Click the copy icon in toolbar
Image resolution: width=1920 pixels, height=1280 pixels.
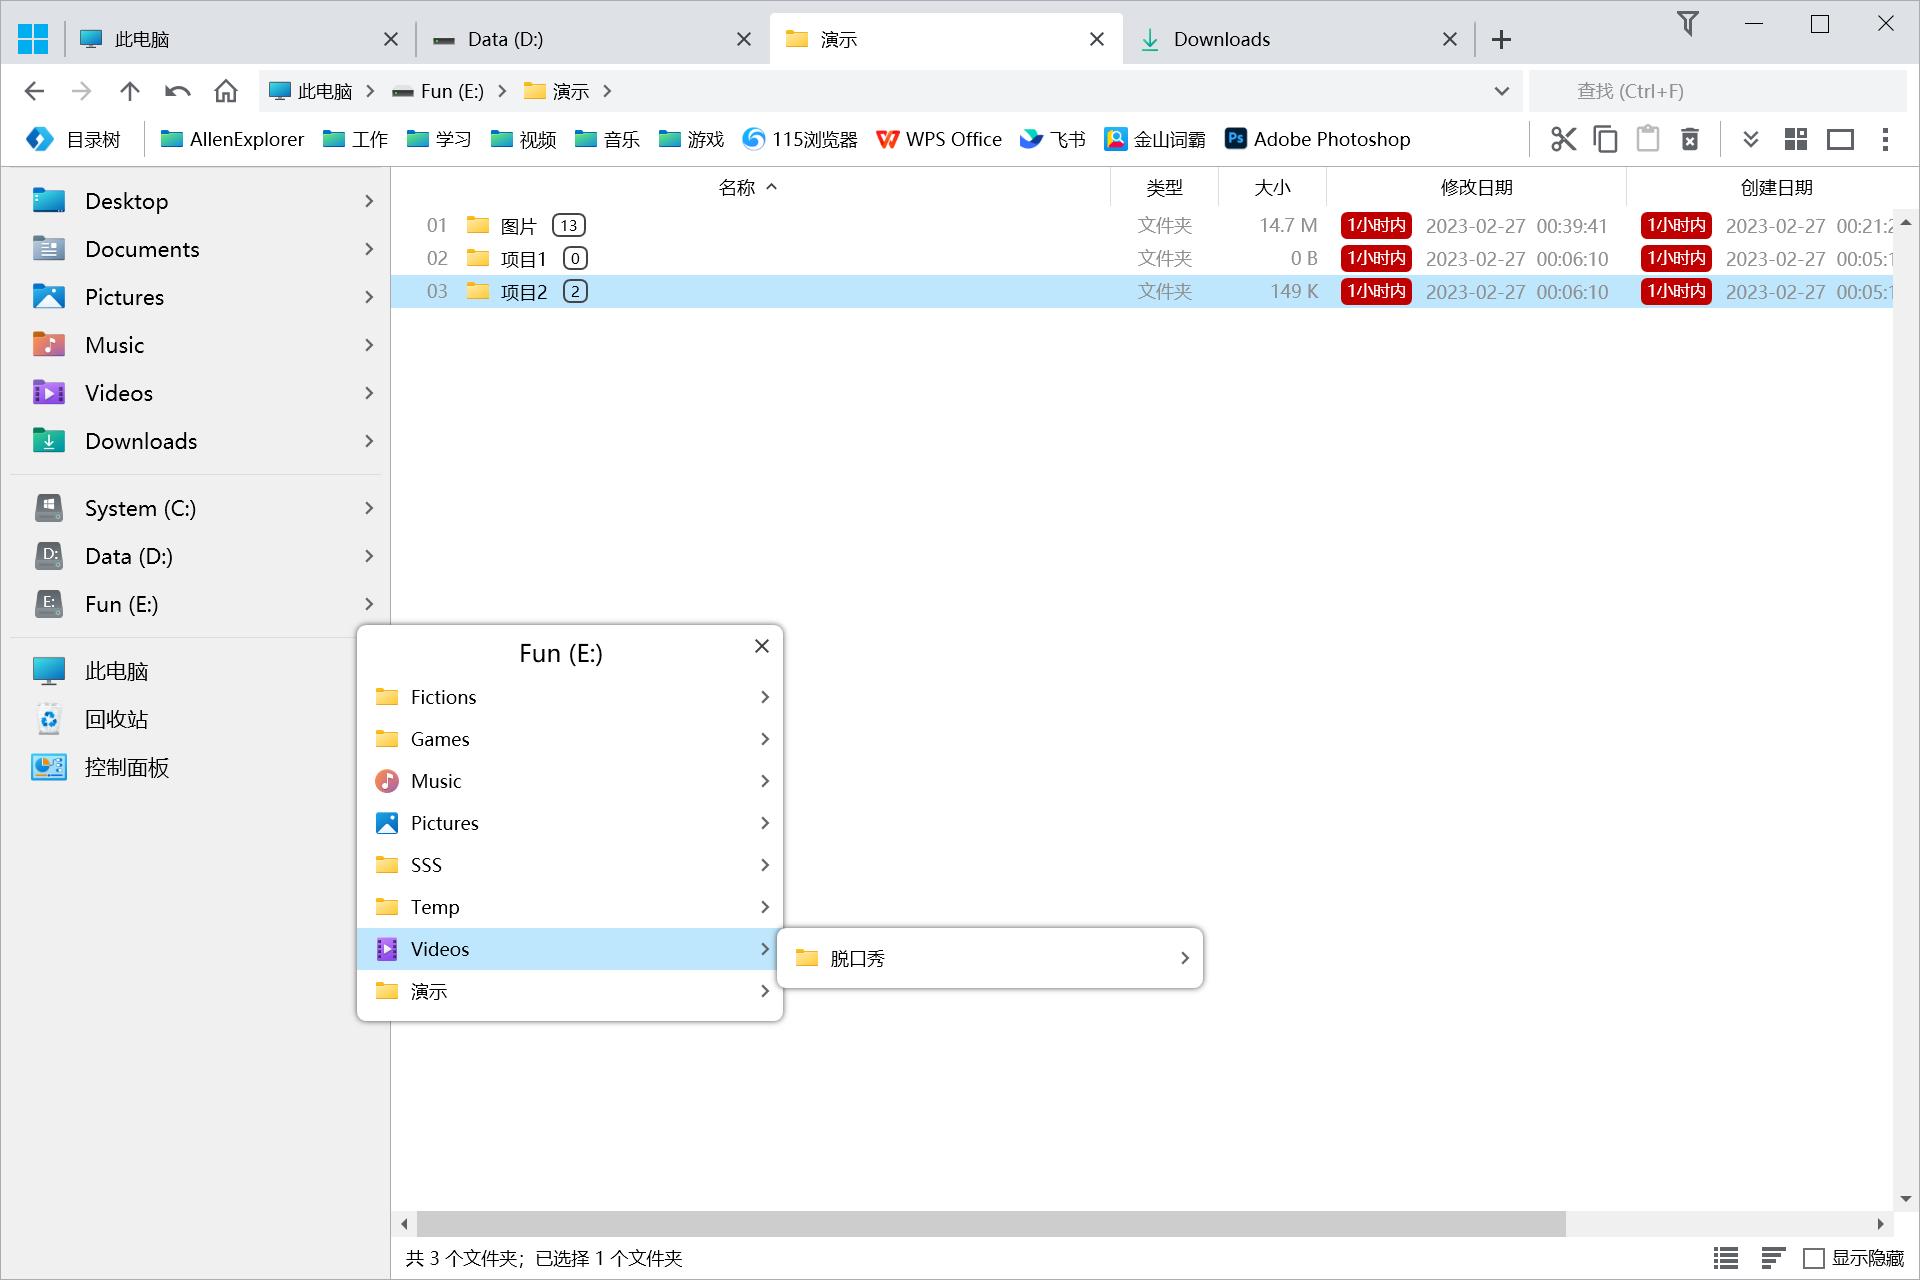(x=1605, y=139)
